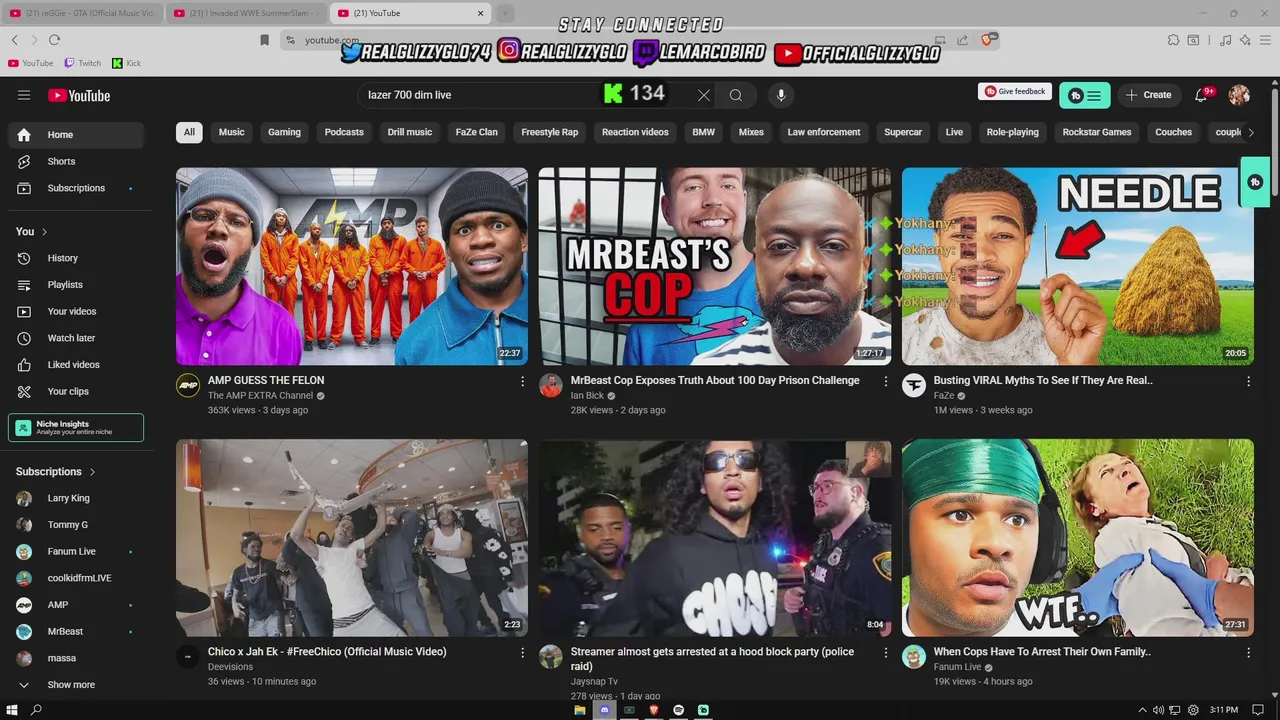Bookmark this page icon
Viewport: 1280px width, 720px height.
point(264,40)
